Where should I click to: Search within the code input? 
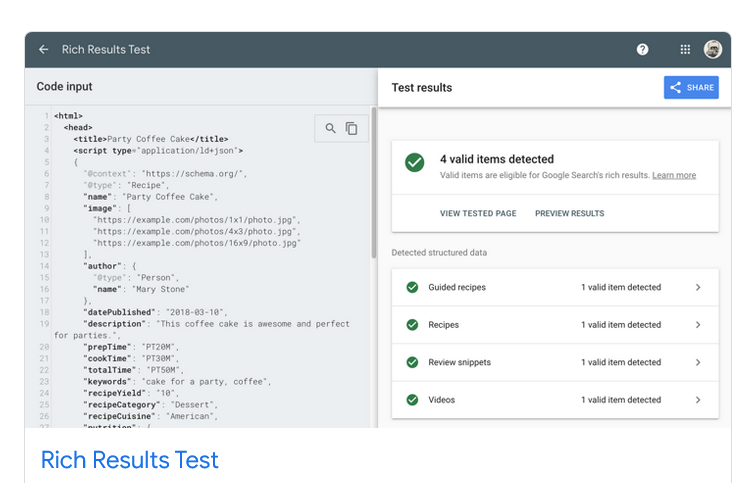click(330, 128)
